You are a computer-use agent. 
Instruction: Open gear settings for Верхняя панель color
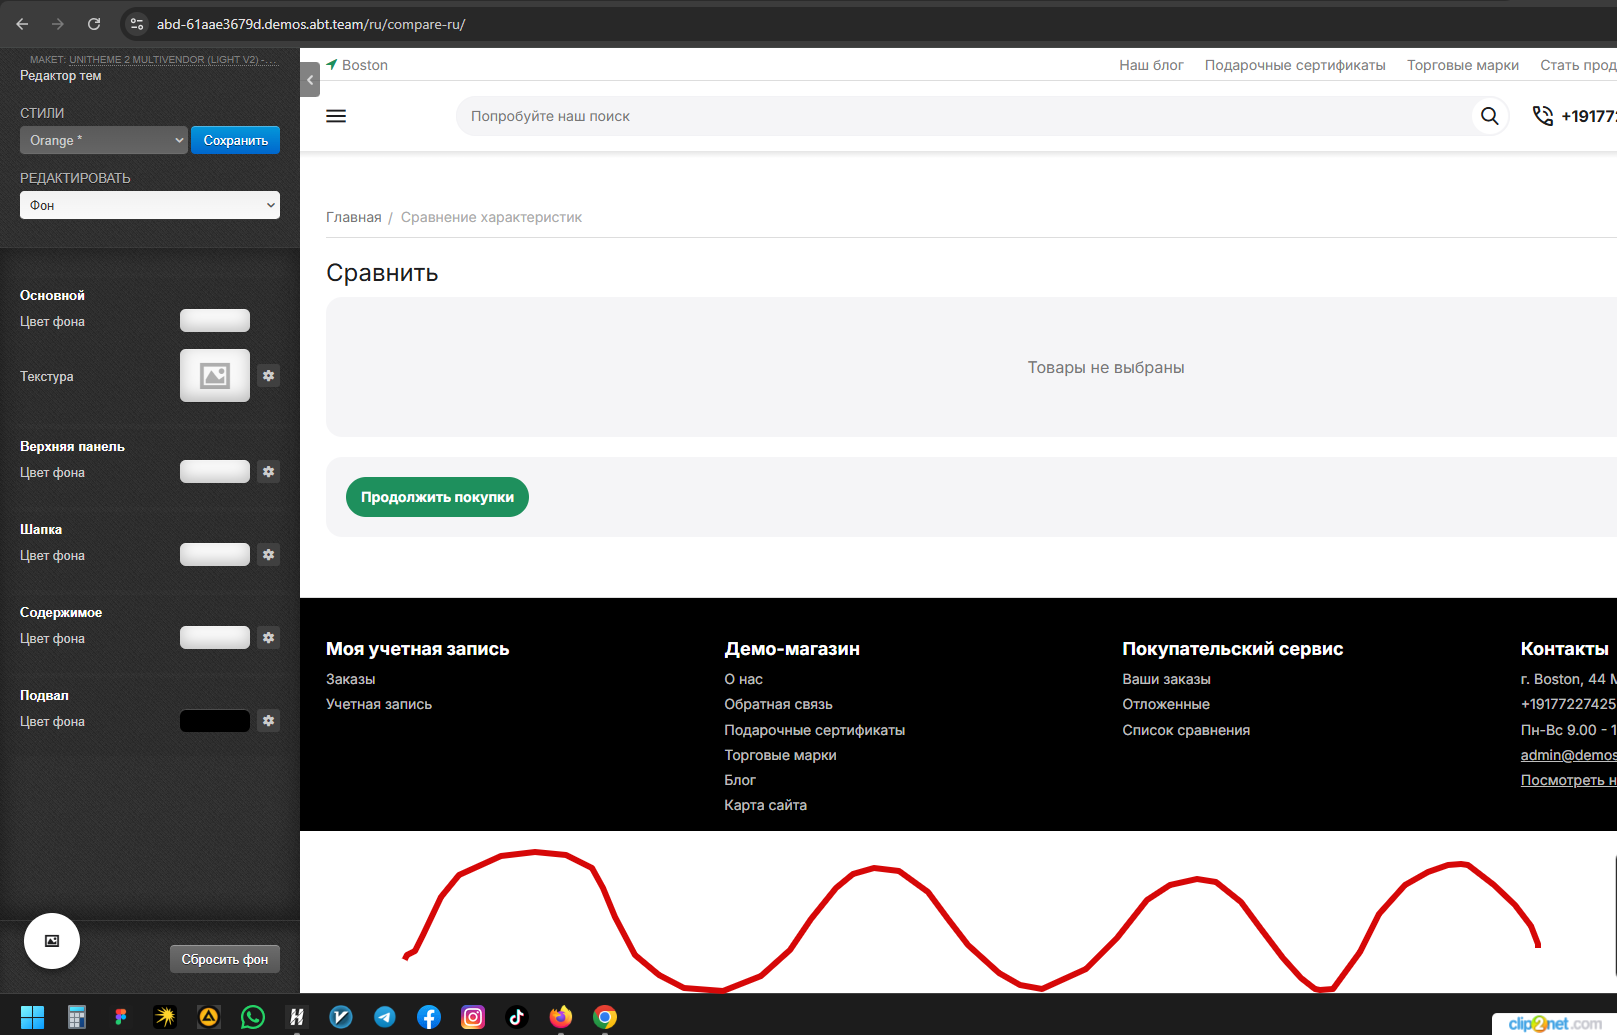[x=268, y=472]
